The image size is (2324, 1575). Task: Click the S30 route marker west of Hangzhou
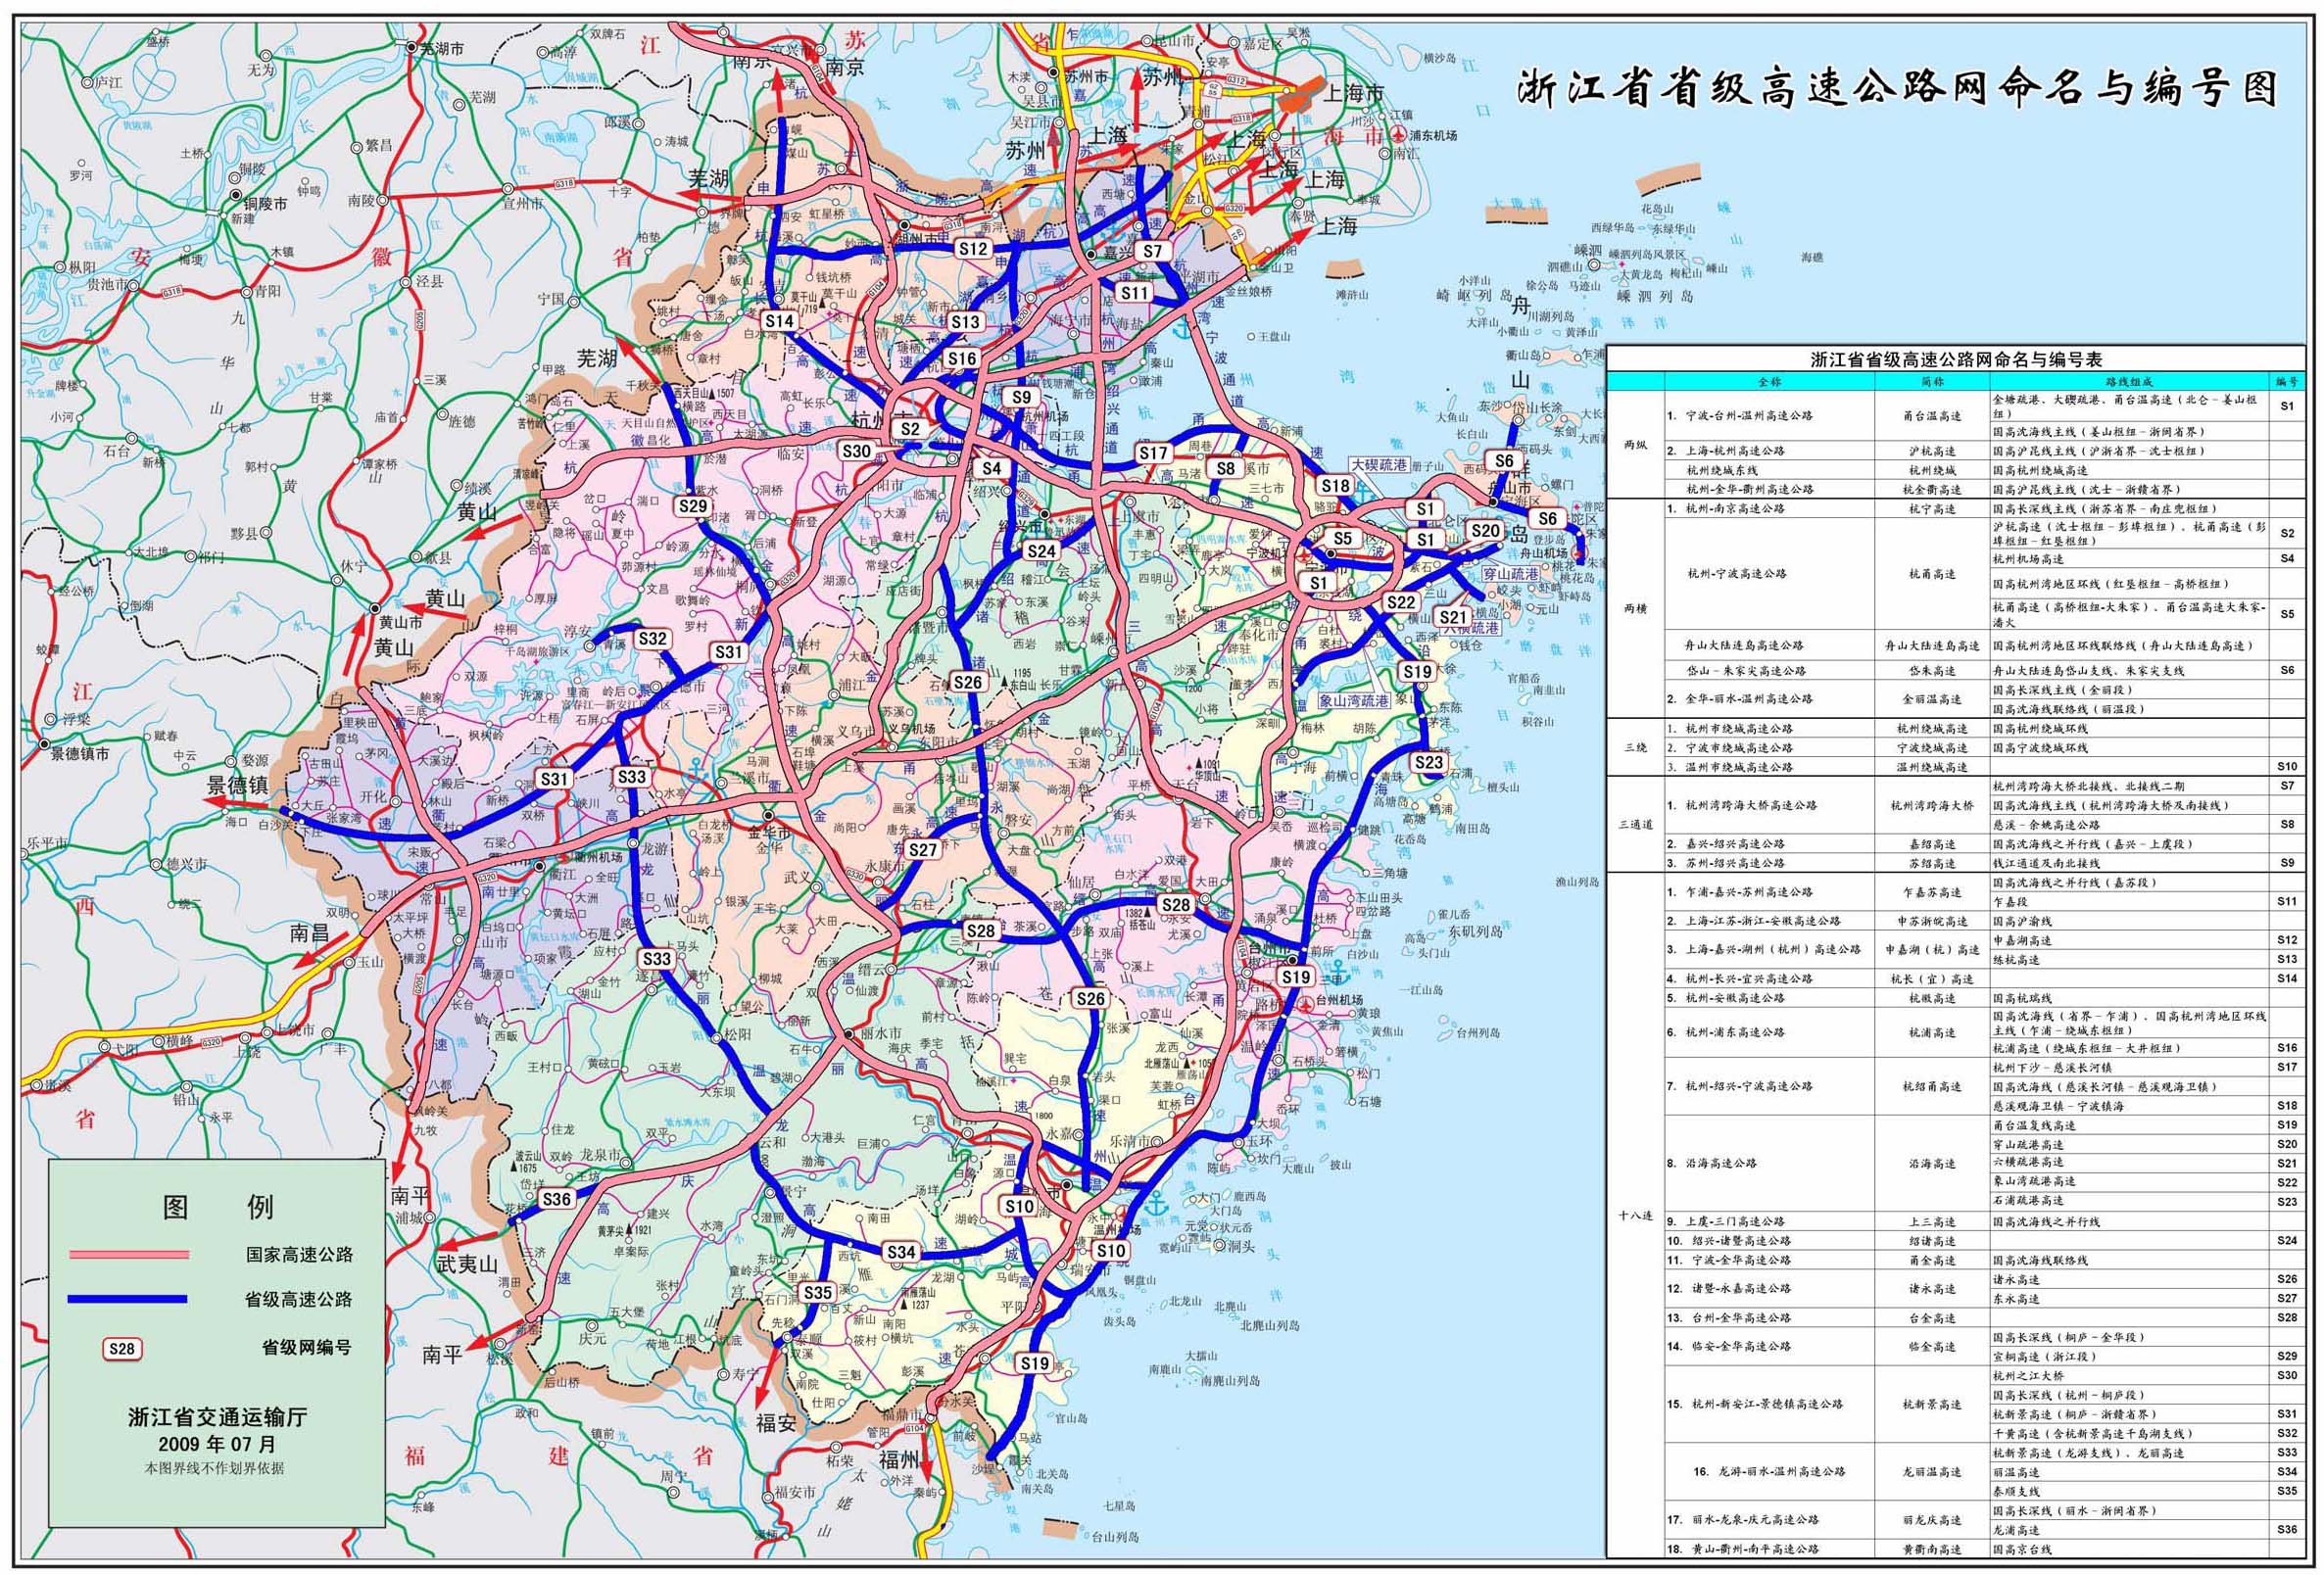coord(856,451)
